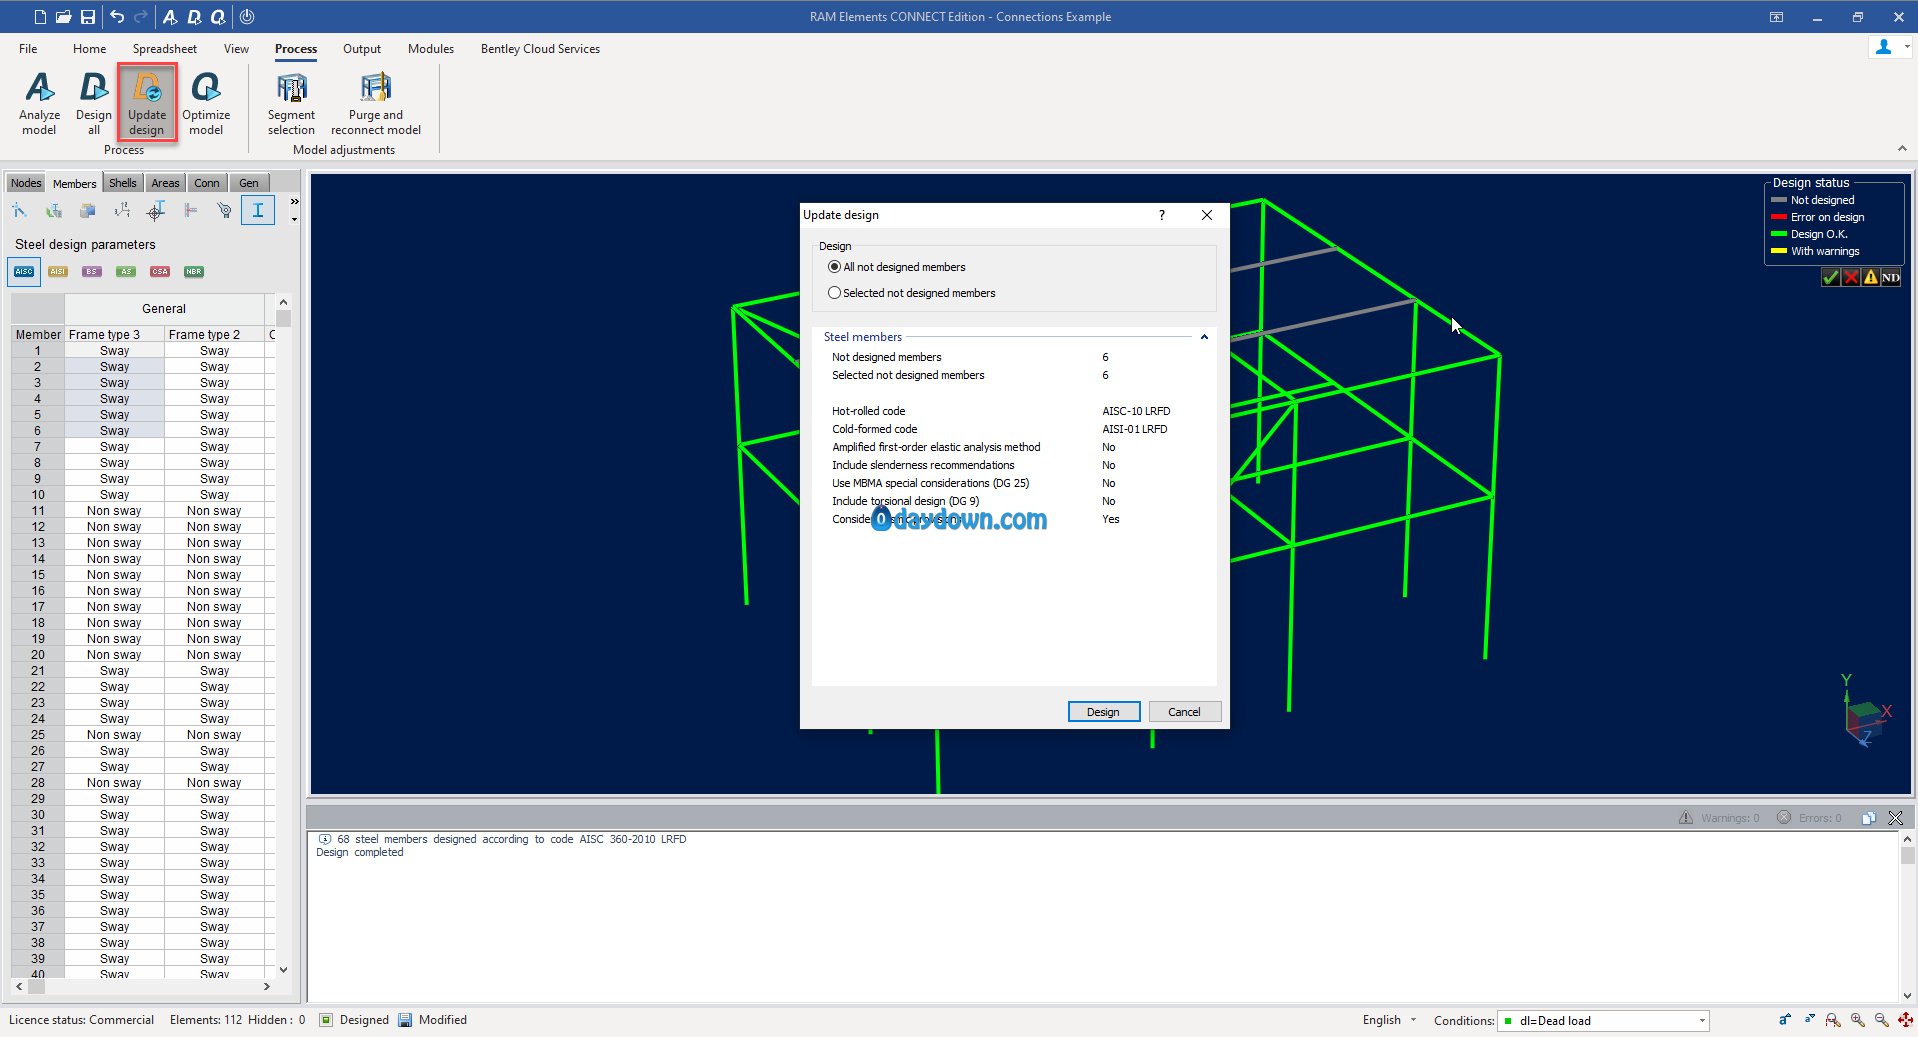Click the zoom out magnifier in status bar
This screenshot has width=1918, height=1037.
[x=1881, y=1020]
